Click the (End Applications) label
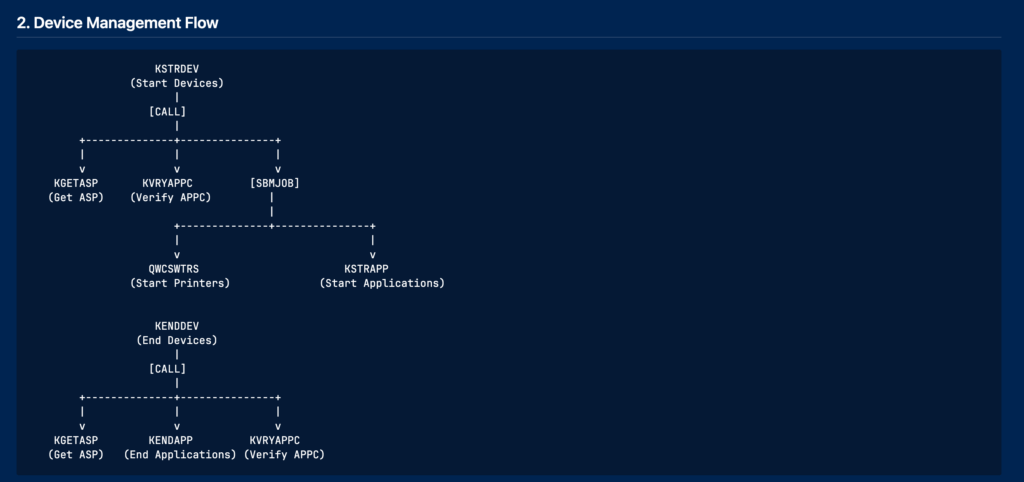This screenshot has width=1024, height=482. (x=180, y=455)
